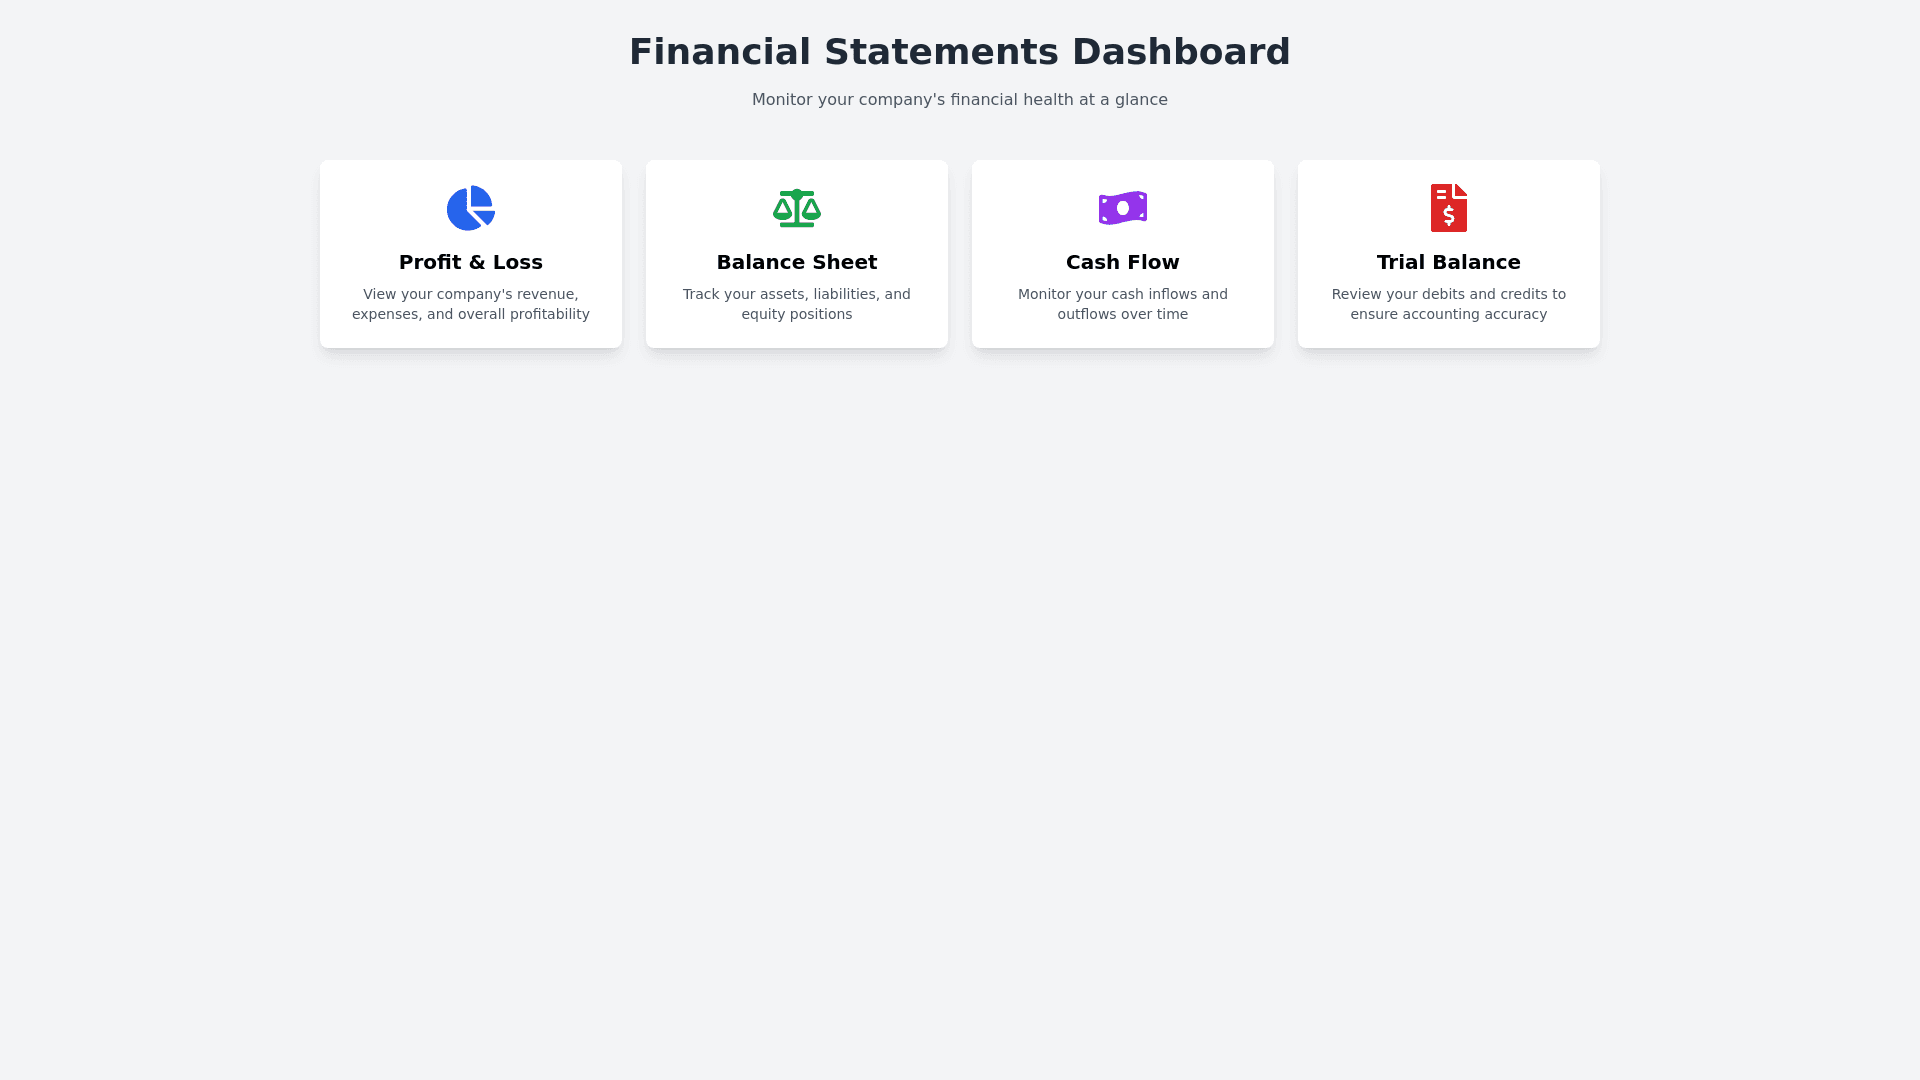
Task: Select the Balance Sheet title
Action: click(x=797, y=262)
